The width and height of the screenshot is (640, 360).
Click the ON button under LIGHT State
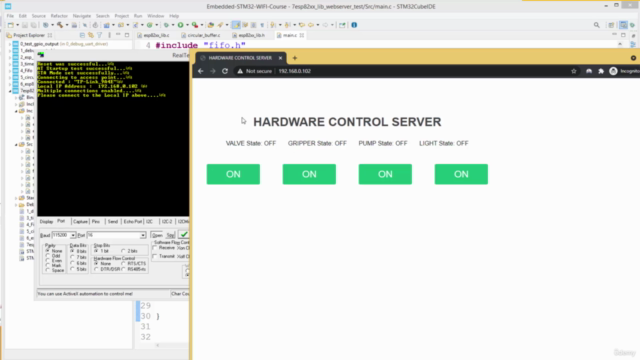(461, 174)
